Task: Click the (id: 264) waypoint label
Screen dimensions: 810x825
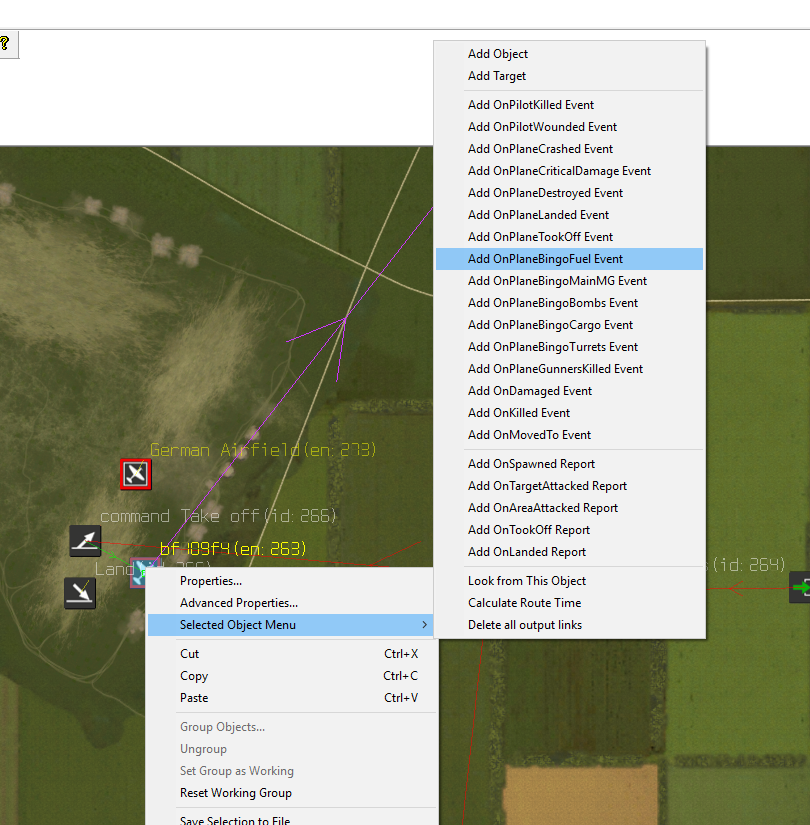Action: click(746, 565)
